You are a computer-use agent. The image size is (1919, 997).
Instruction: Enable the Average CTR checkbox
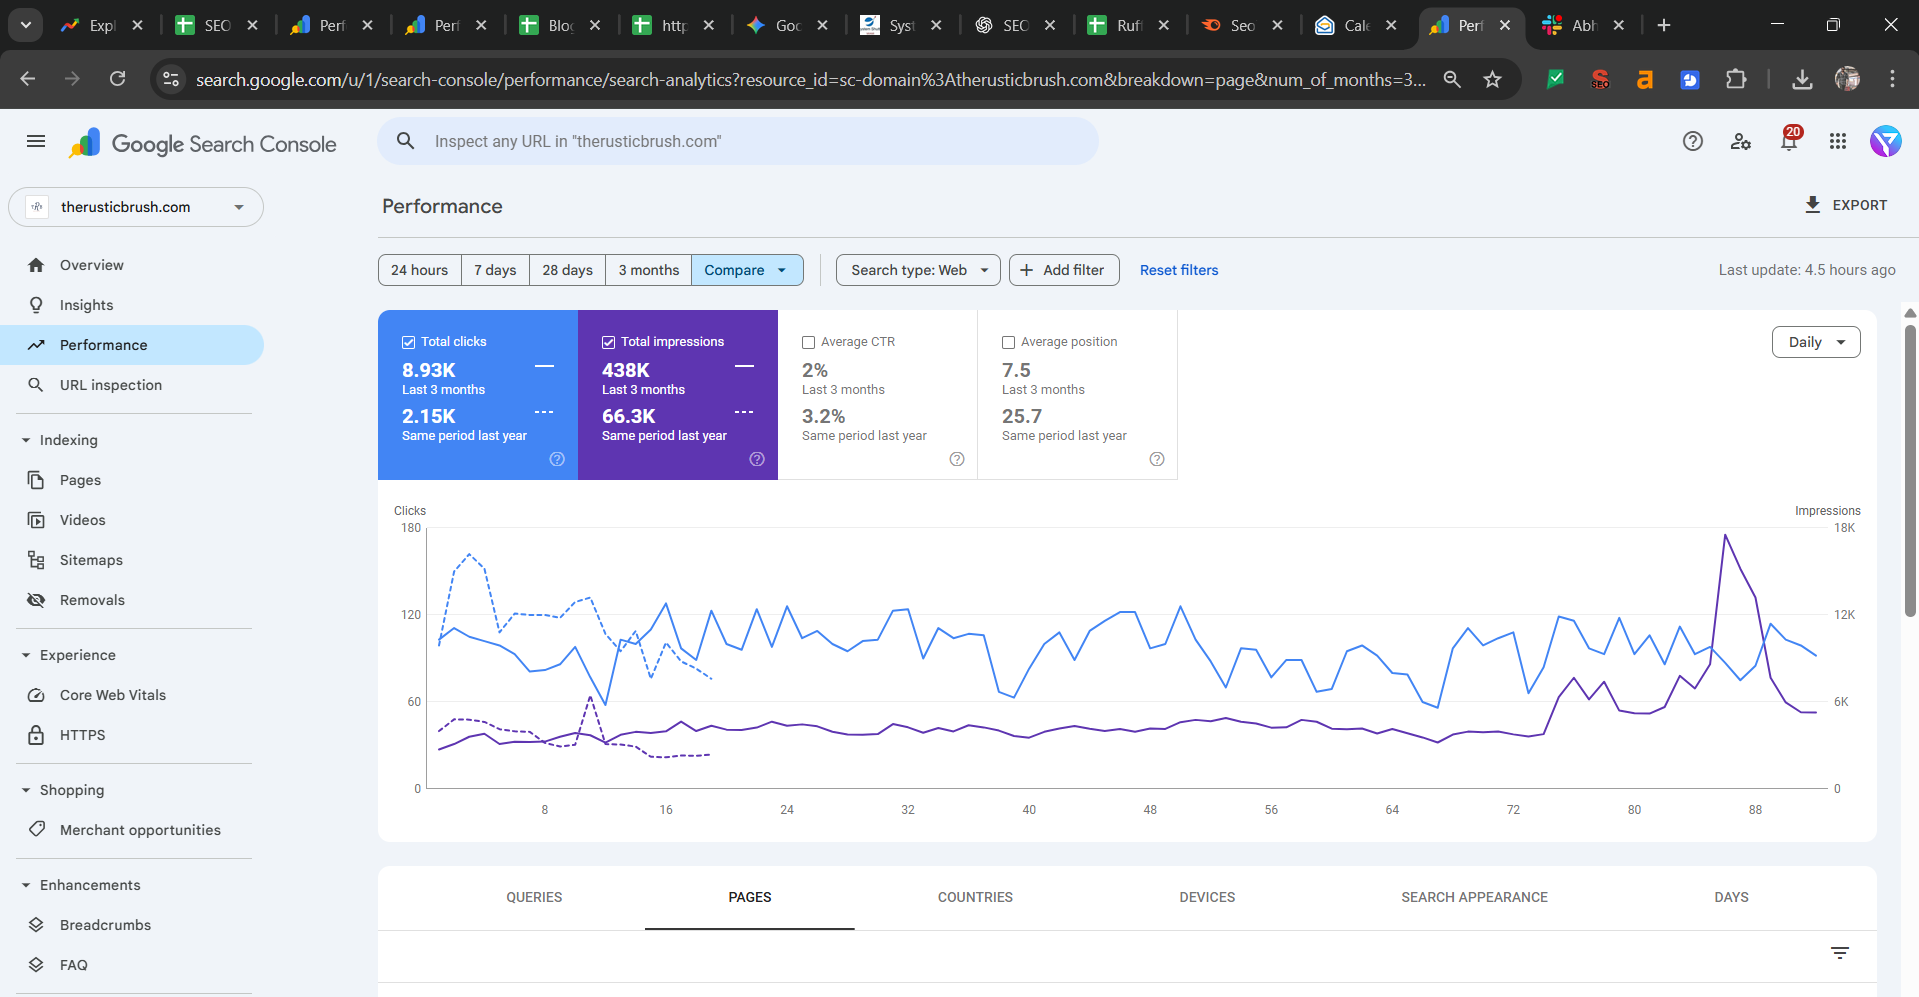(x=809, y=342)
